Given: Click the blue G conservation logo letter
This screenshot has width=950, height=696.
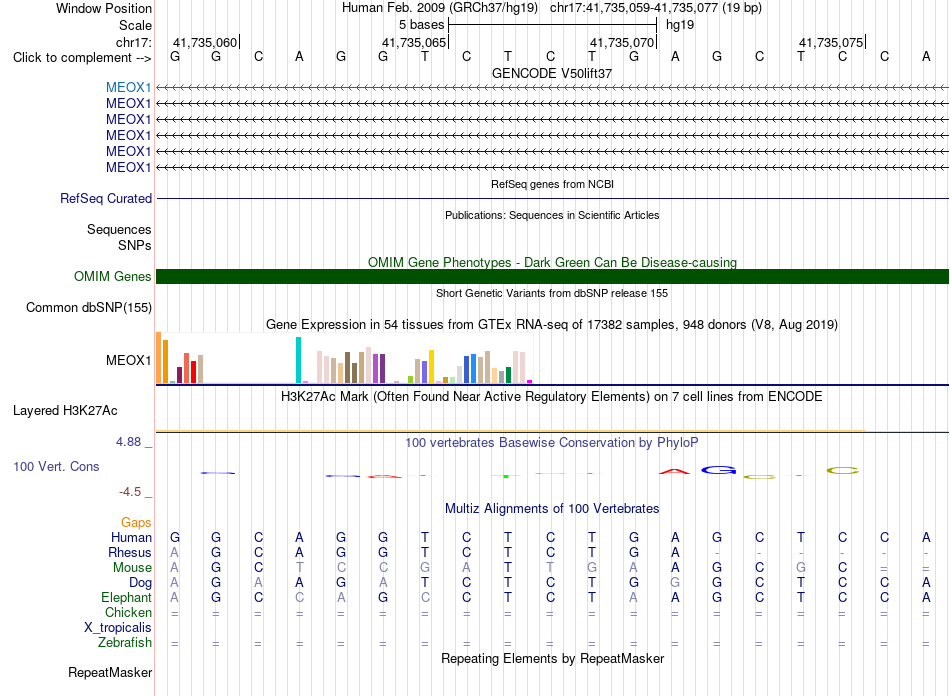Looking at the screenshot, I should (719, 469).
